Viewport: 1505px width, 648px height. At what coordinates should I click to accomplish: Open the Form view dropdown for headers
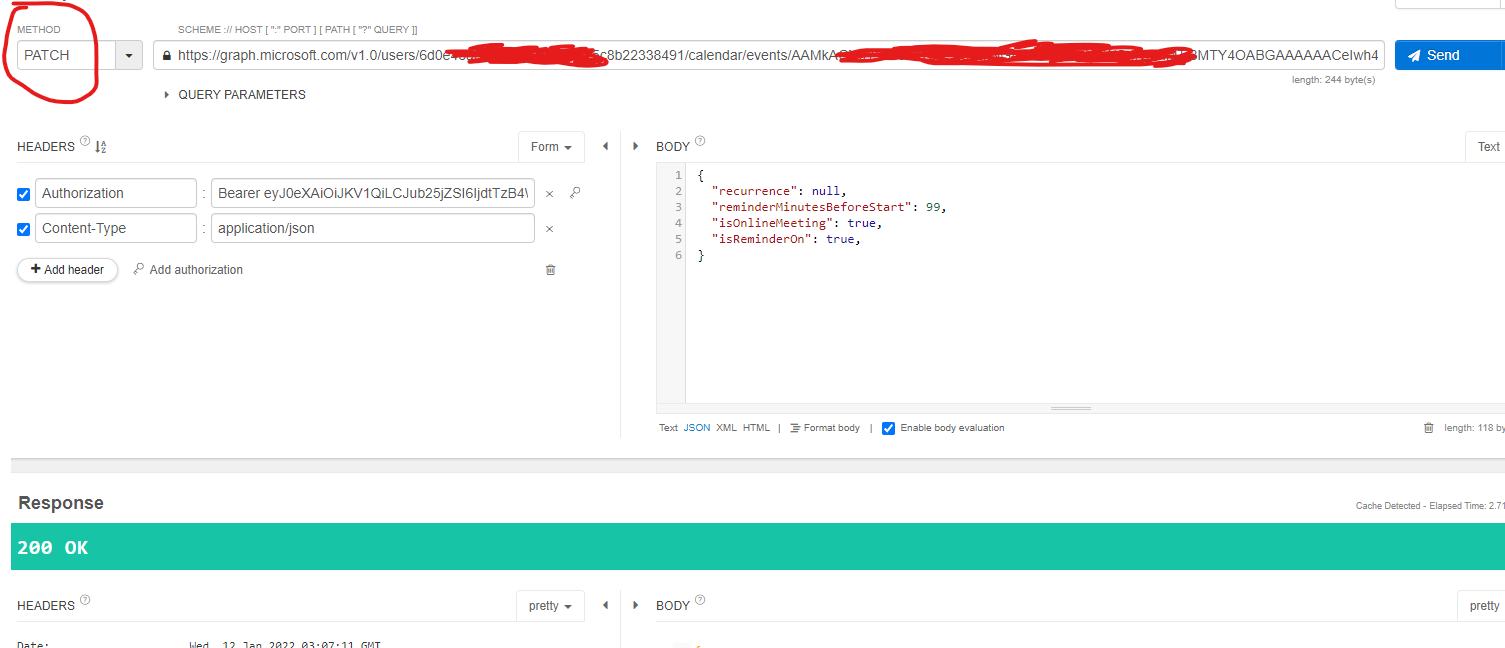pyautogui.click(x=551, y=147)
